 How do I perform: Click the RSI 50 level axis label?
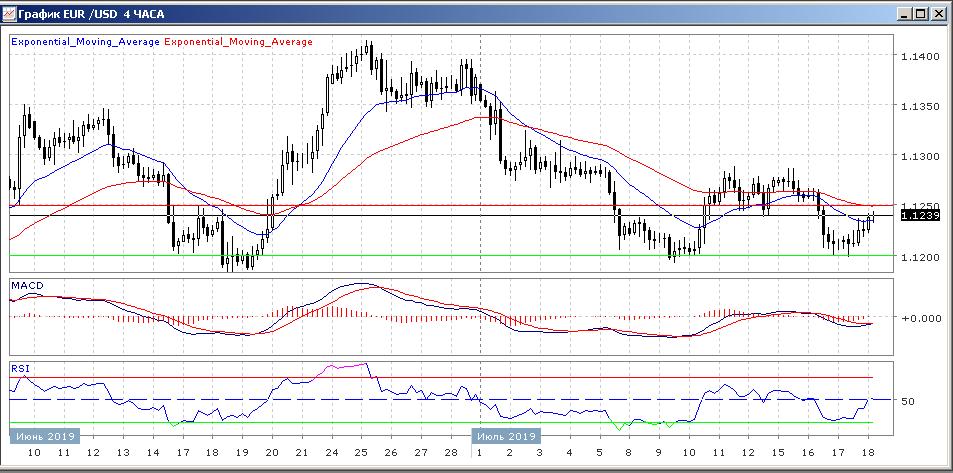908,401
